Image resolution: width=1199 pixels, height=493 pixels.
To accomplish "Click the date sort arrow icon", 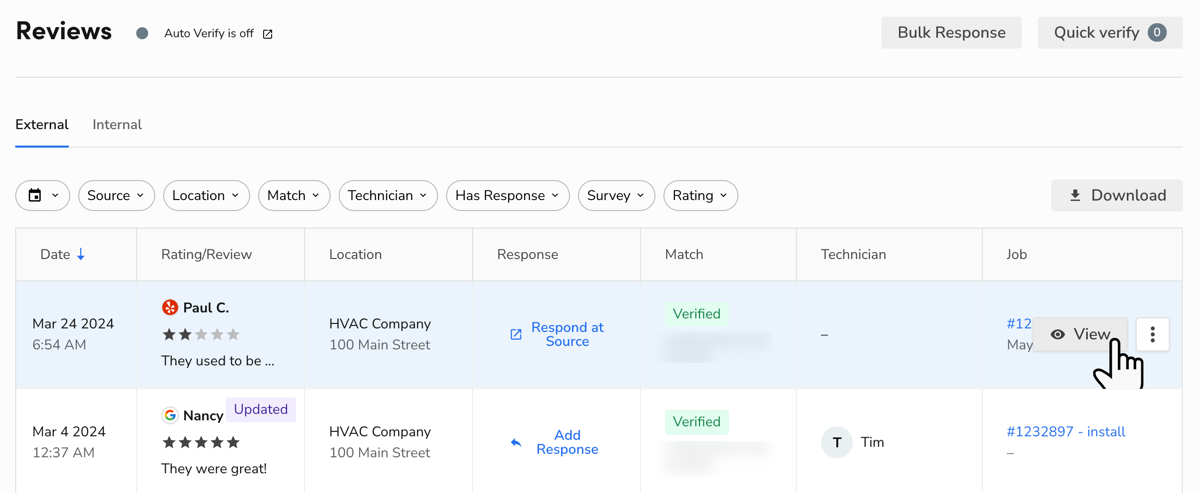I will point(81,255).
